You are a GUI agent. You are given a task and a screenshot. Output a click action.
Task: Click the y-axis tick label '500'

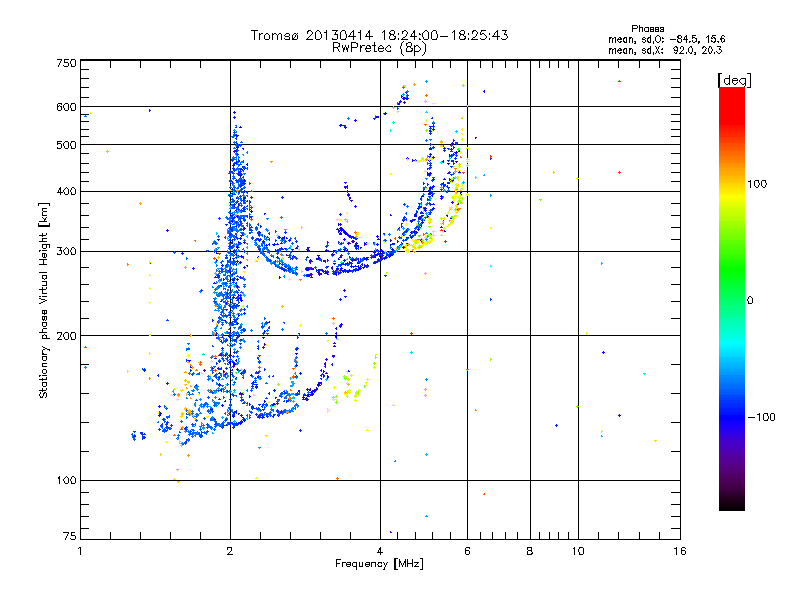[66, 145]
